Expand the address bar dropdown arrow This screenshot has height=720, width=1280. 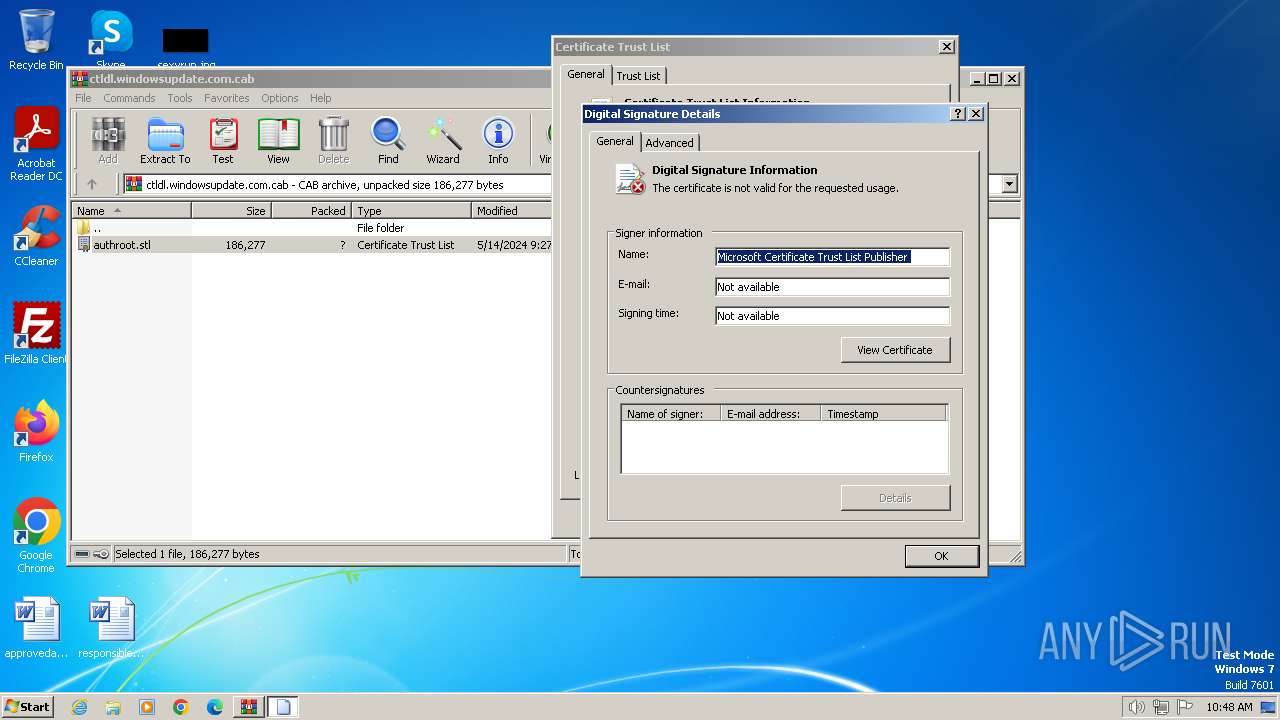1009,184
